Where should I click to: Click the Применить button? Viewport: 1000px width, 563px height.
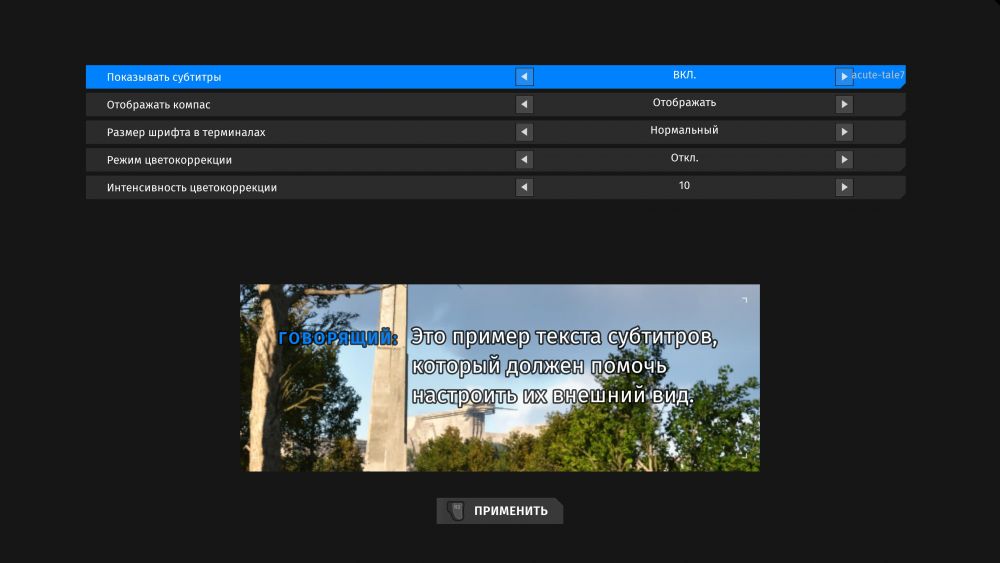(510, 511)
